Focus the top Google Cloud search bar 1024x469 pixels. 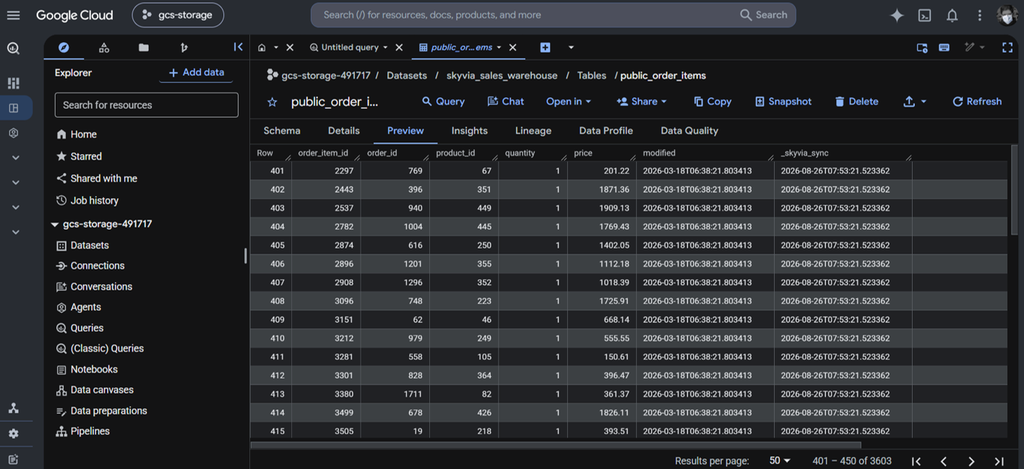tap(553, 15)
